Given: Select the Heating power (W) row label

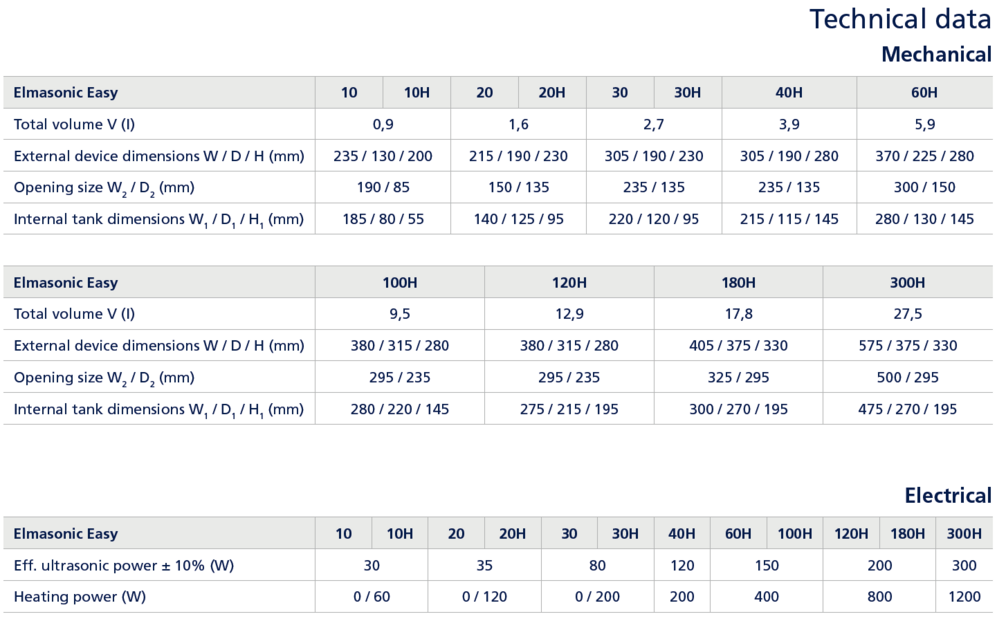Looking at the screenshot, I should [79, 597].
